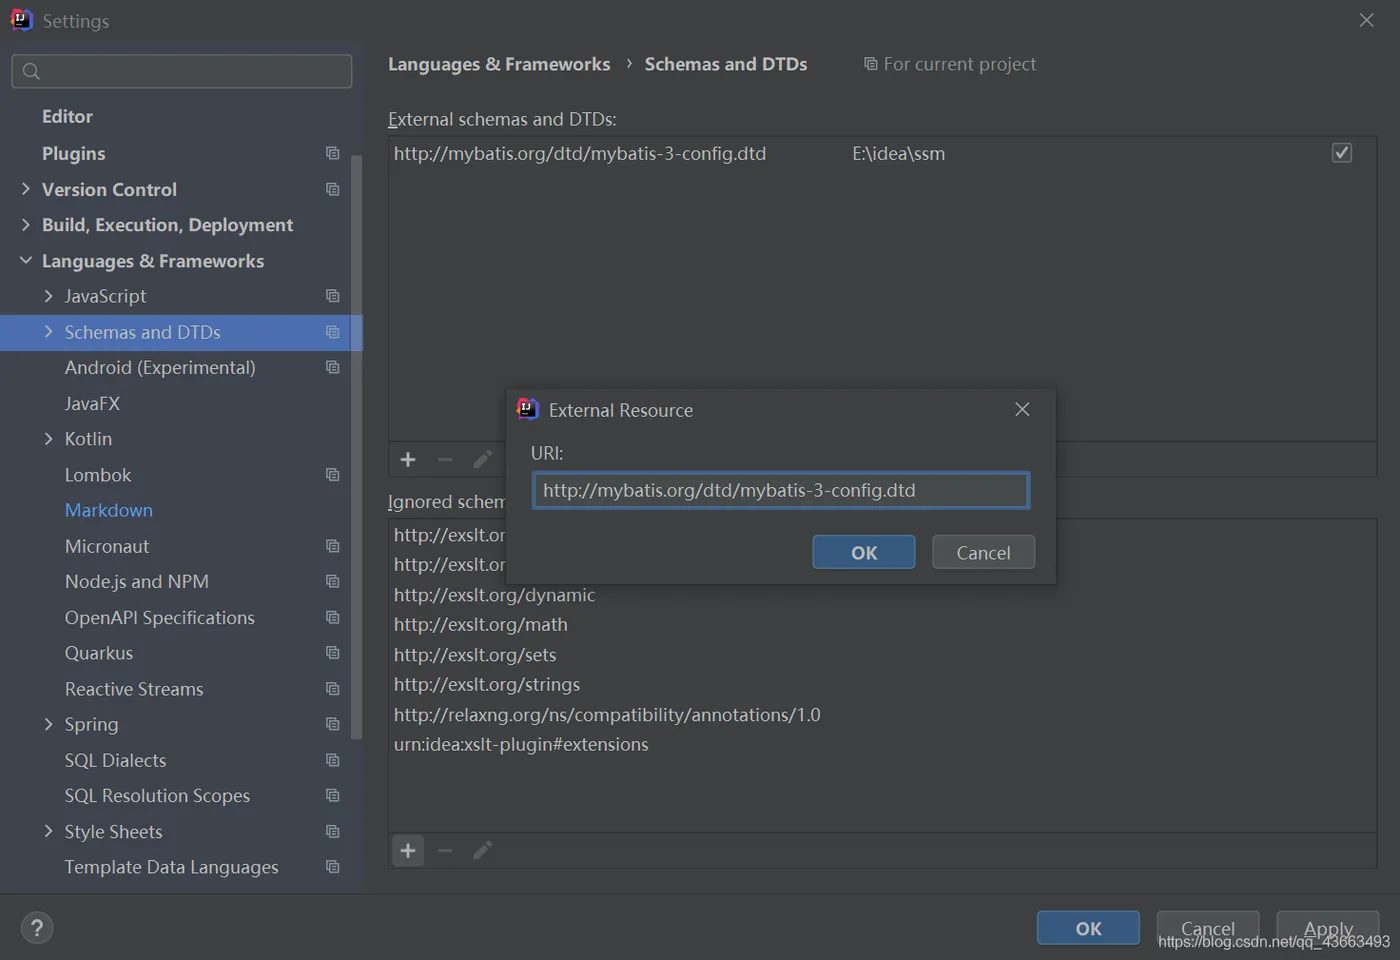Click the project-level icon next to JavaScript
The width and height of the screenshot is (1400, 960).
[x=333, y=296]
